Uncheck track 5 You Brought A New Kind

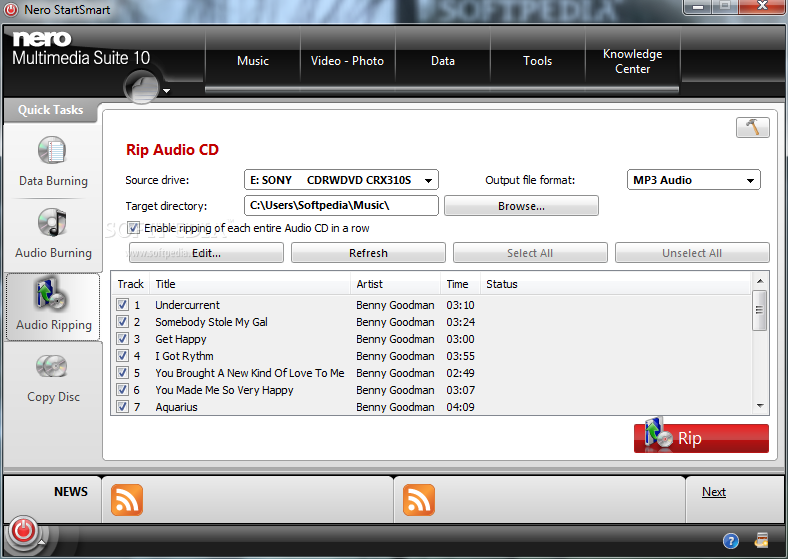tap(122, 373)
